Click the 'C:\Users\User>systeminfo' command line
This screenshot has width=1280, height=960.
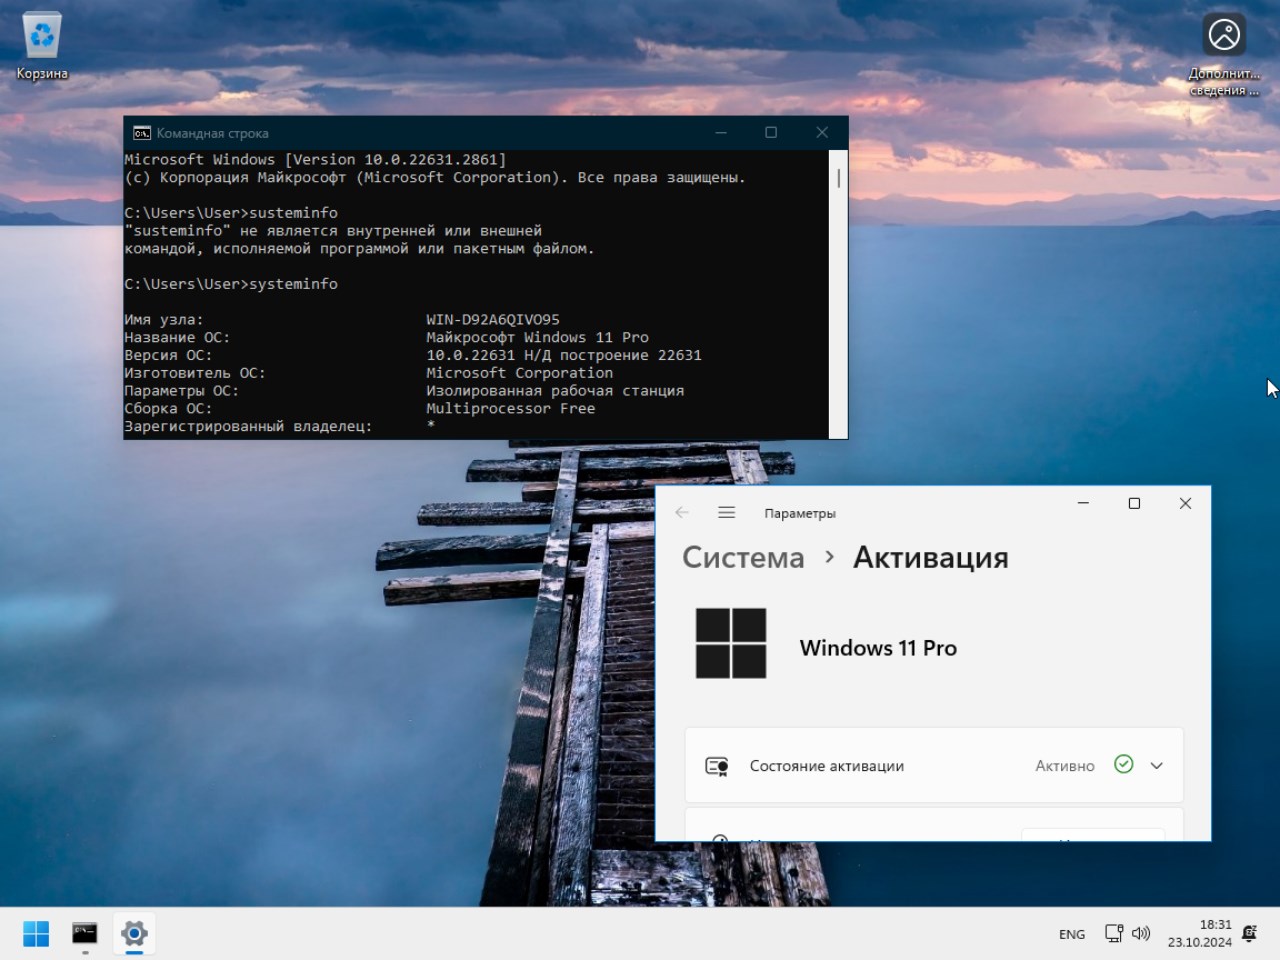click(231, 284)
